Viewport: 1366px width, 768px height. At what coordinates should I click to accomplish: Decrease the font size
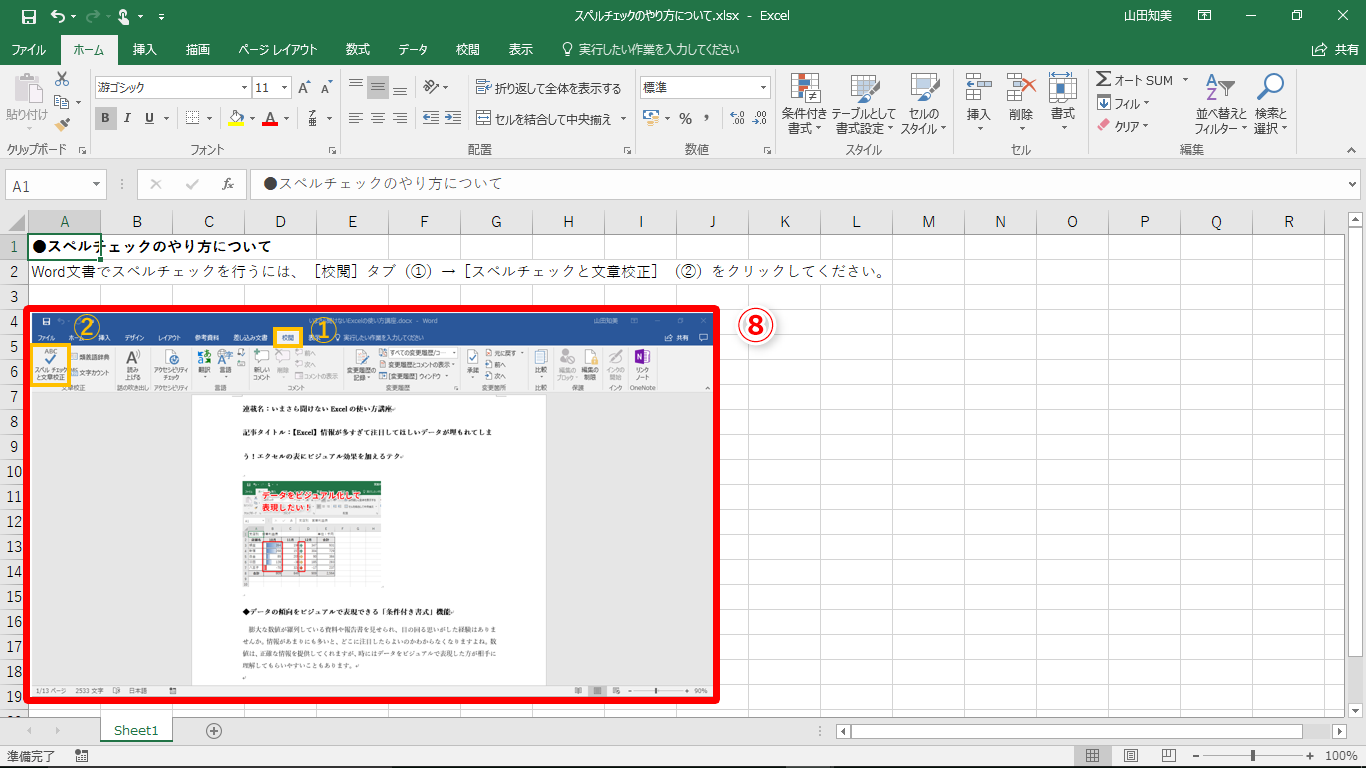point(326,88)
